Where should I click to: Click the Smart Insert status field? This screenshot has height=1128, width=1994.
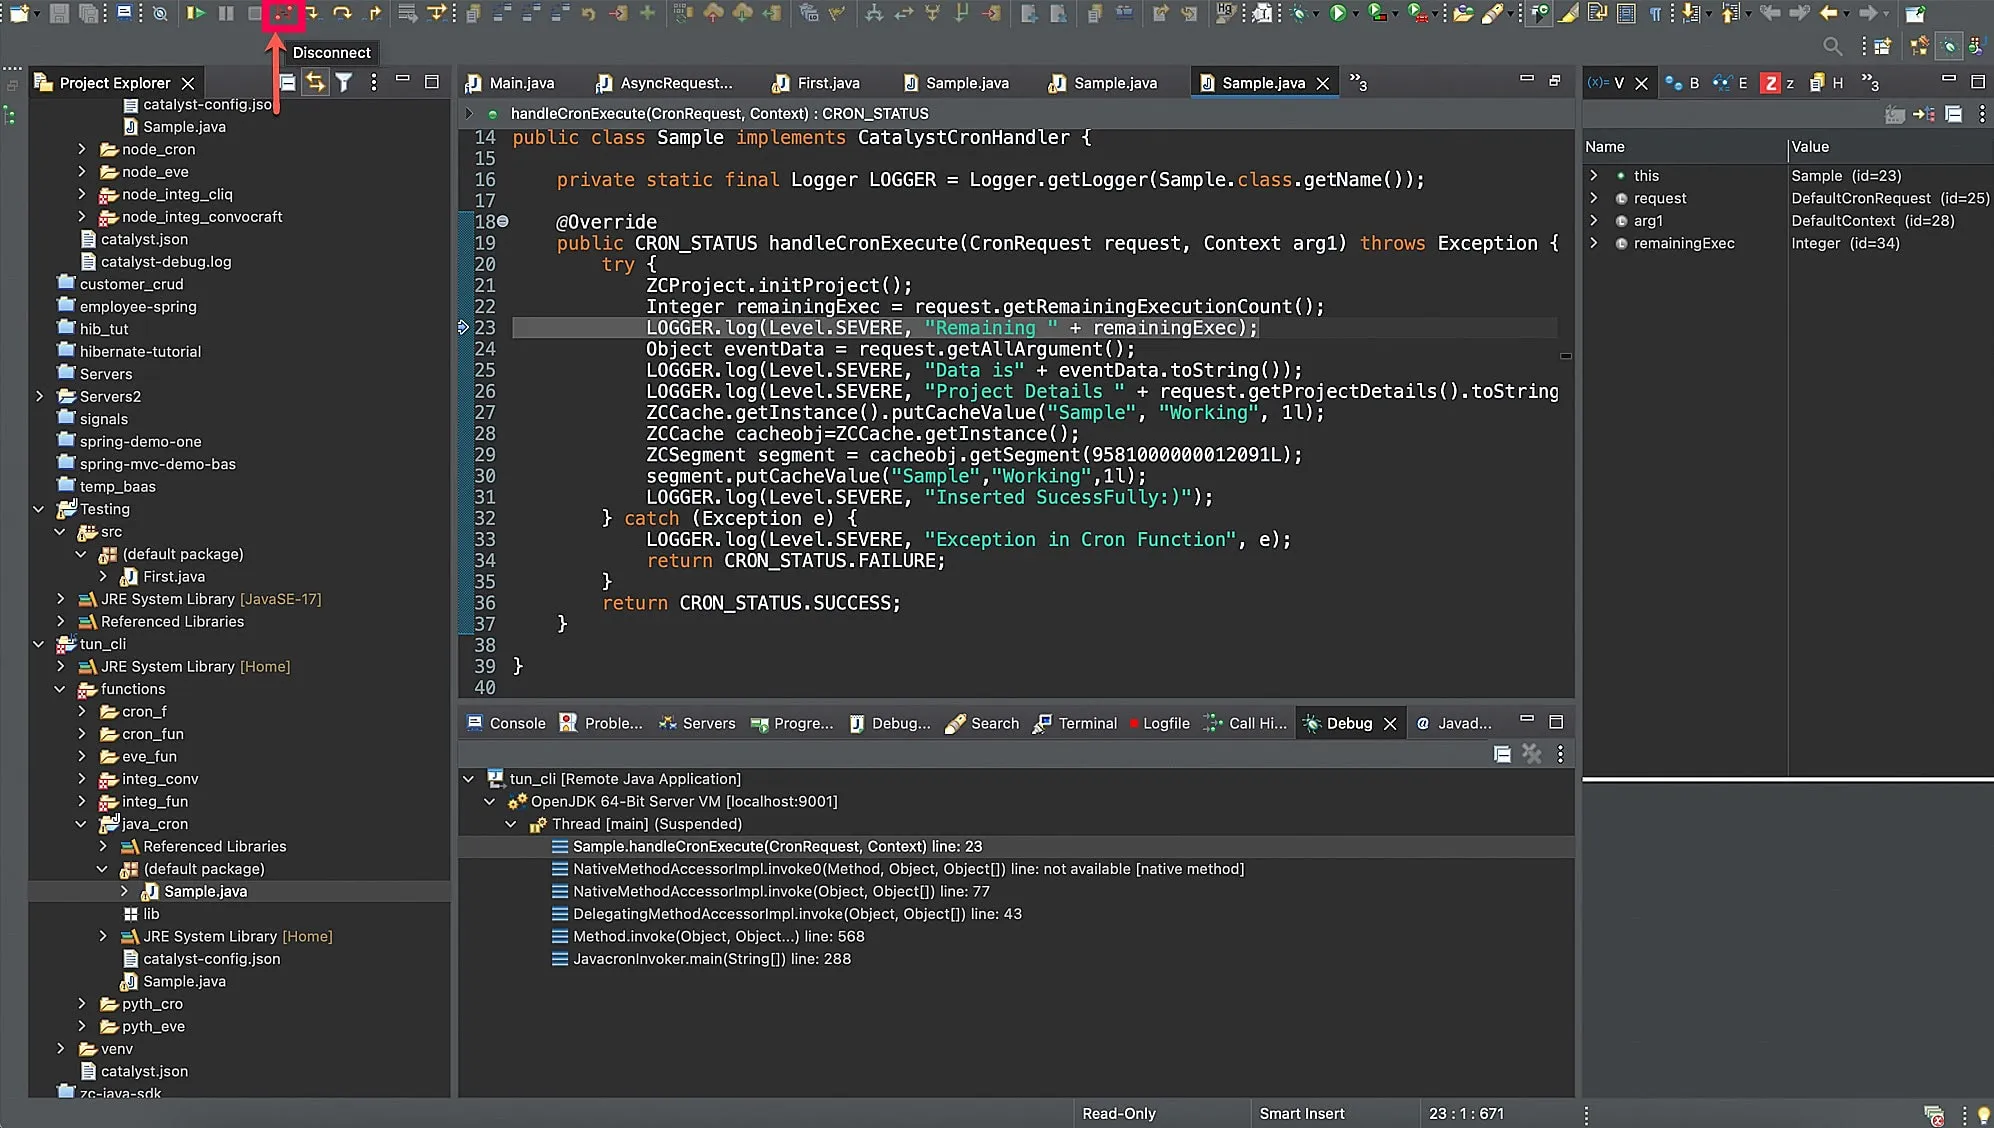click(x=1301, y=1113)
